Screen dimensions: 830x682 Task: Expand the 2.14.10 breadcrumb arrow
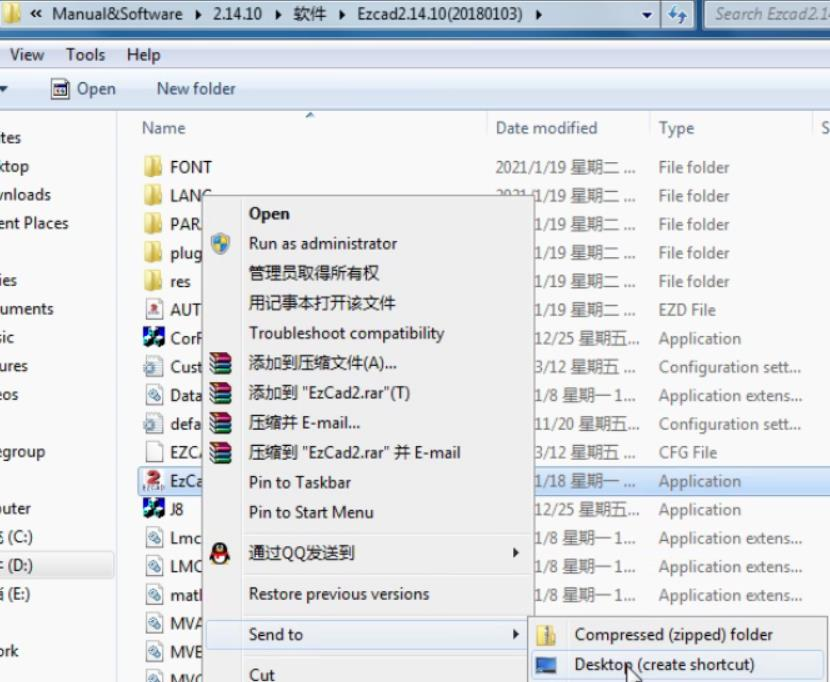pos(278,14)
